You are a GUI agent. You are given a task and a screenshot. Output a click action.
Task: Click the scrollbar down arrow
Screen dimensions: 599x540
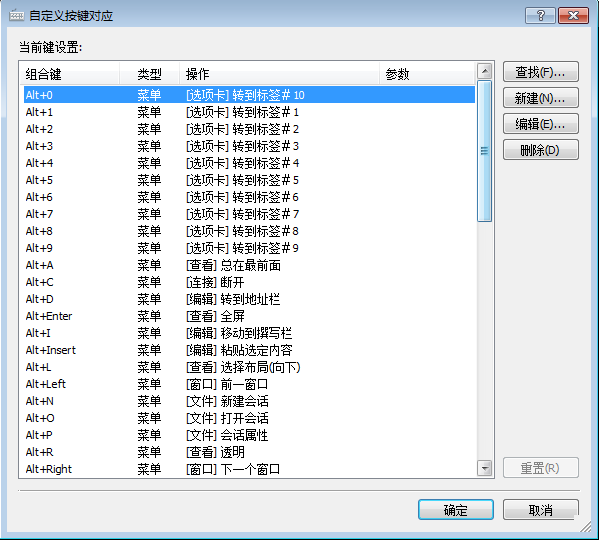tap(484, 468)
